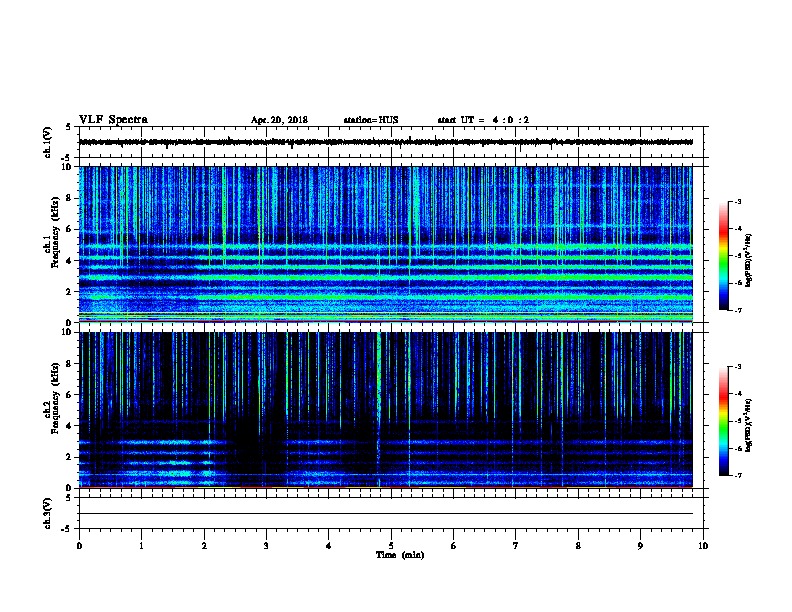792x612 pixels.
Task: Click the color scale bar beside ch.2 spectrogram
Action: [x=724, y=421]
